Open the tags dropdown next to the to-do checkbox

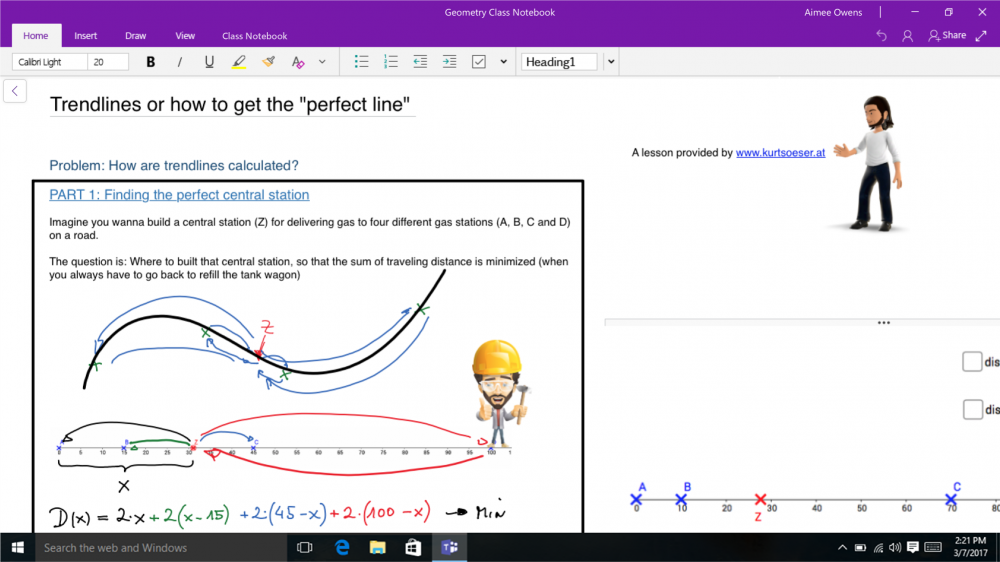click(x=503, y=62)
